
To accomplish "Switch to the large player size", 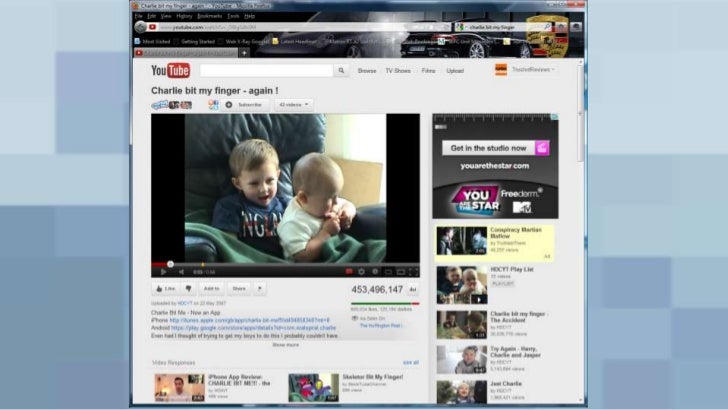I will click(401, 272).
